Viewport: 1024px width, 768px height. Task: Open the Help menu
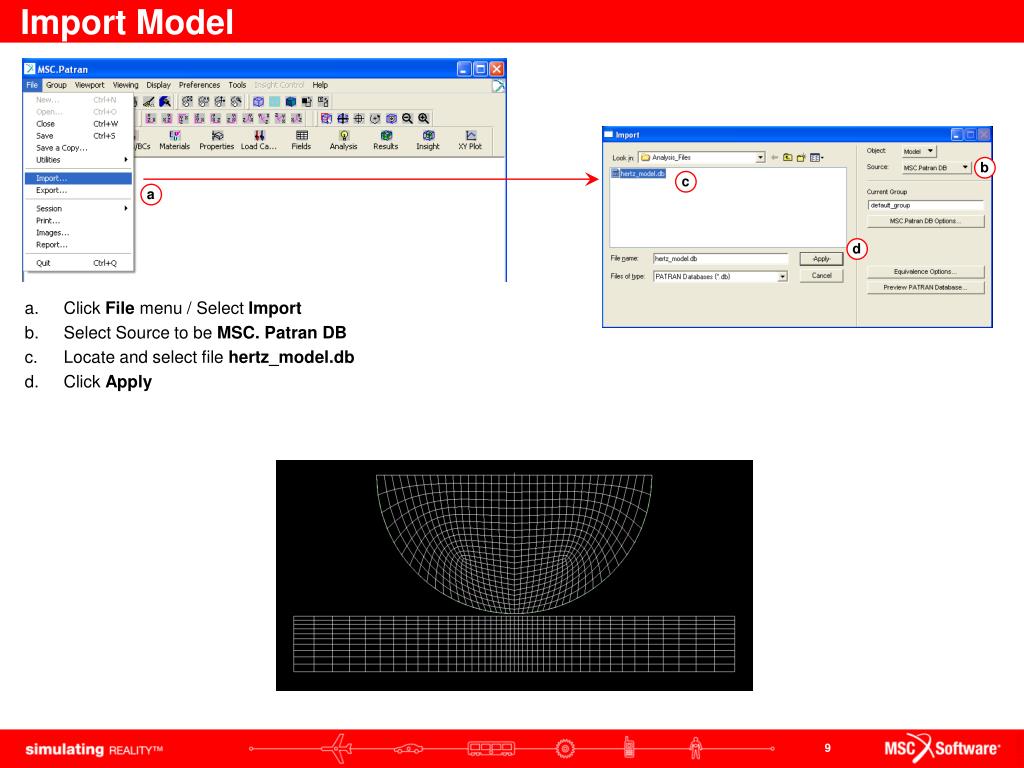coord(320,85)
